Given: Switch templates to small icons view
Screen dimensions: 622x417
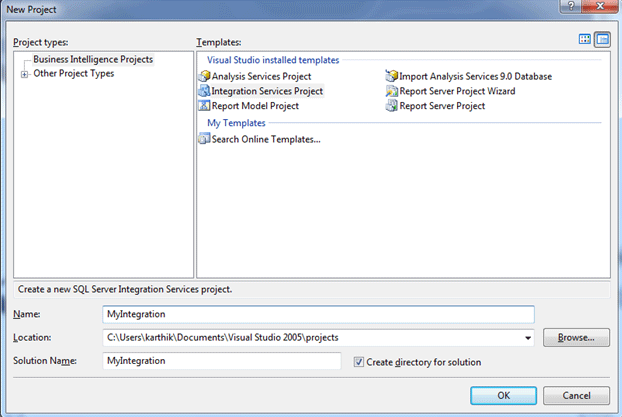Looking at the screenshot, I should (x=602, y=39).
